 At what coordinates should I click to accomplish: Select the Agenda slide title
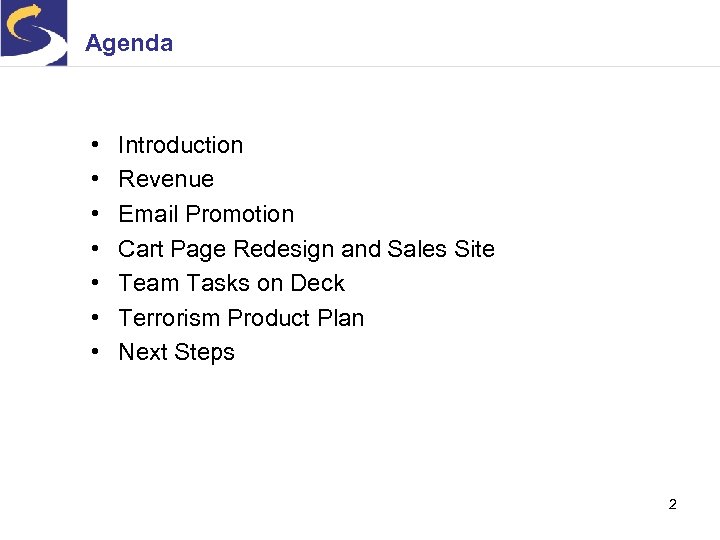129,43
